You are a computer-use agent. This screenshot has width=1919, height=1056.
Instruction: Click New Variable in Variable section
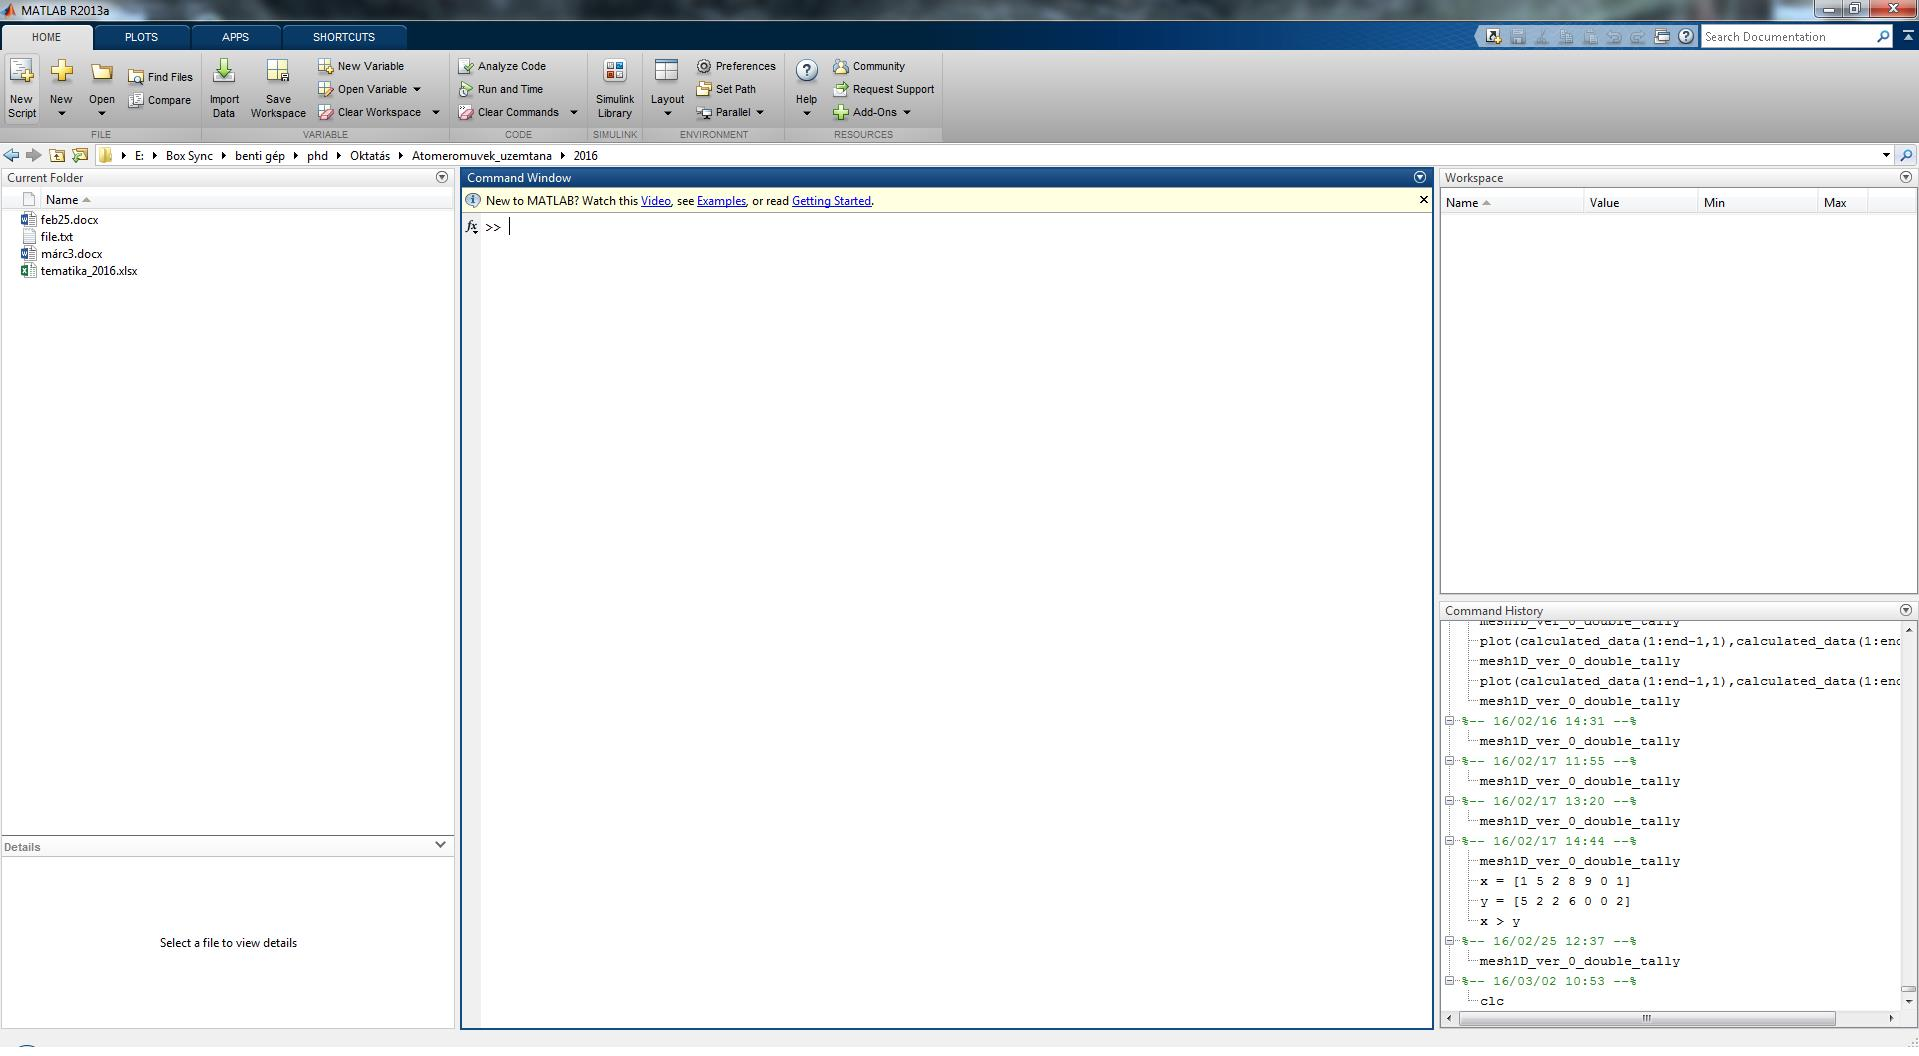pyautogui.click(x=361, y=66)
